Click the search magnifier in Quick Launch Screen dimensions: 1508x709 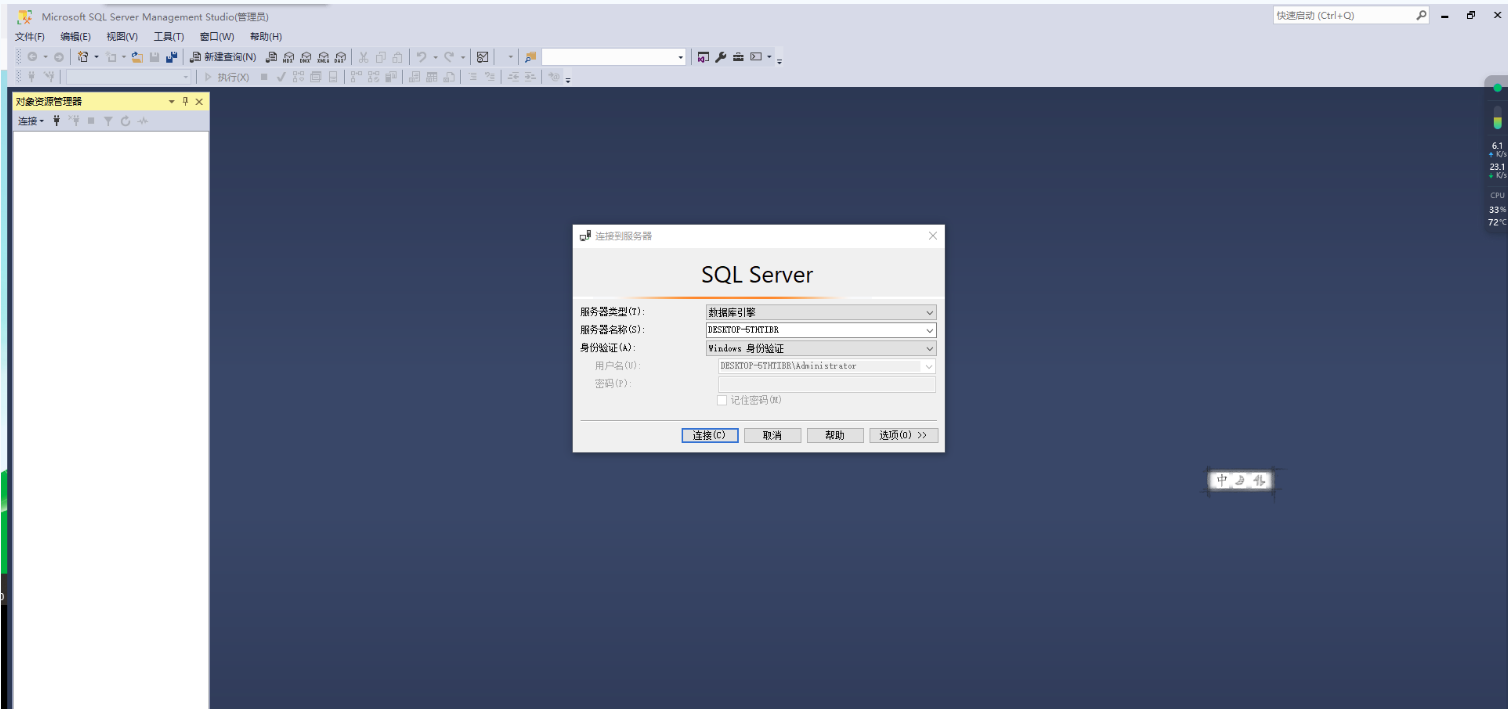pyautogui.click(x=1421, y=15)
